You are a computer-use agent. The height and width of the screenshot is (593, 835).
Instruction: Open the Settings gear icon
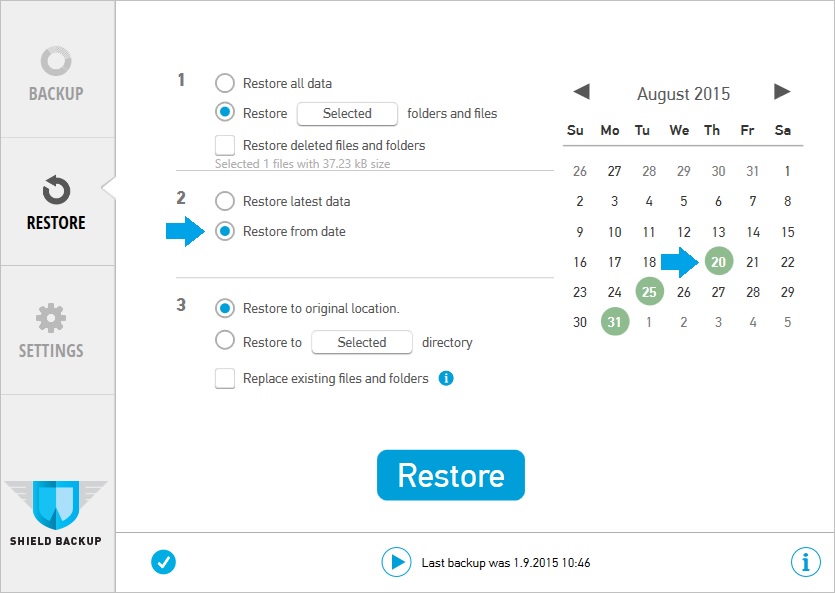51,318
